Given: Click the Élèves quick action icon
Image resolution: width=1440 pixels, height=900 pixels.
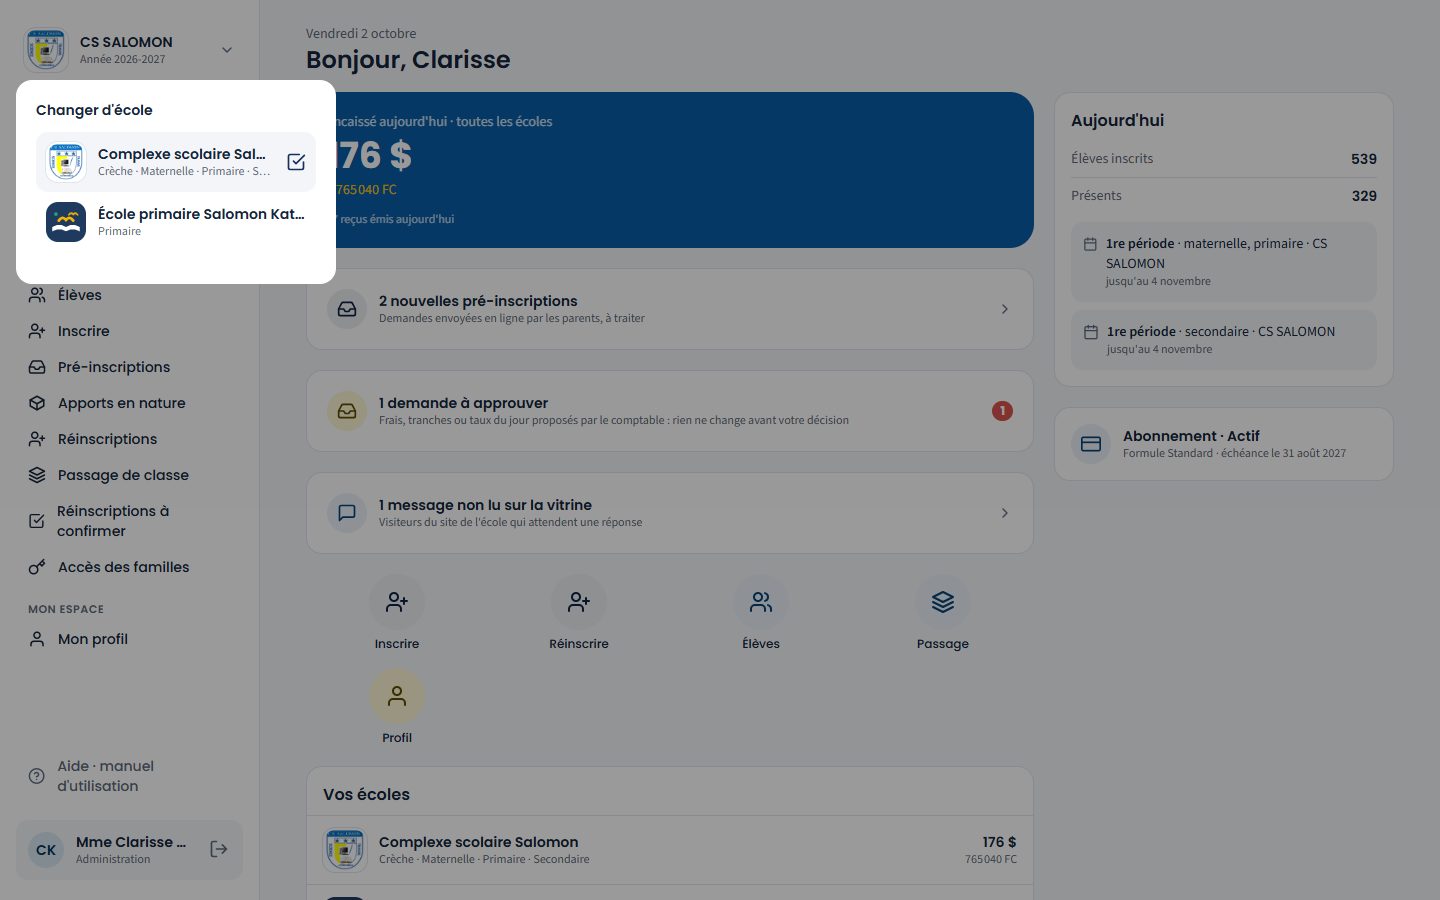Looking at the screenshot, I should 761,602.
